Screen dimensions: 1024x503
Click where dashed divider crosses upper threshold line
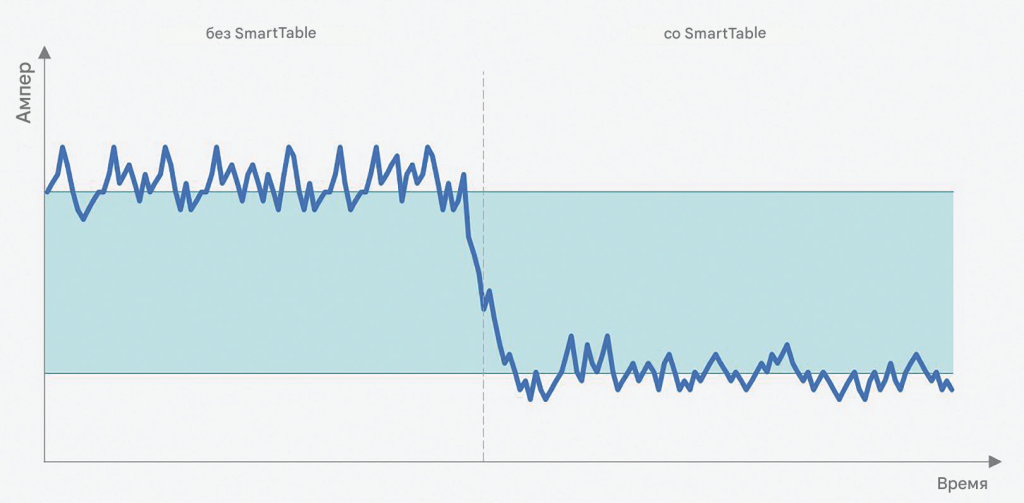(x=483, y=191)
